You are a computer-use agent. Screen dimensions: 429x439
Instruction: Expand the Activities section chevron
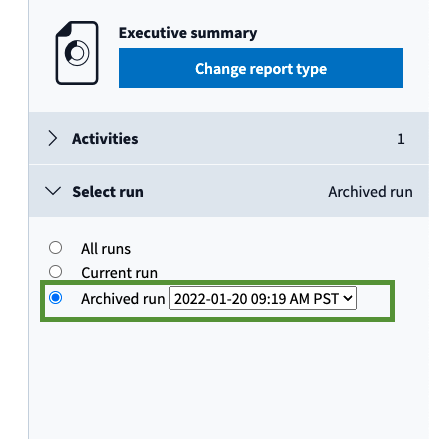click(x=52, y=138)
